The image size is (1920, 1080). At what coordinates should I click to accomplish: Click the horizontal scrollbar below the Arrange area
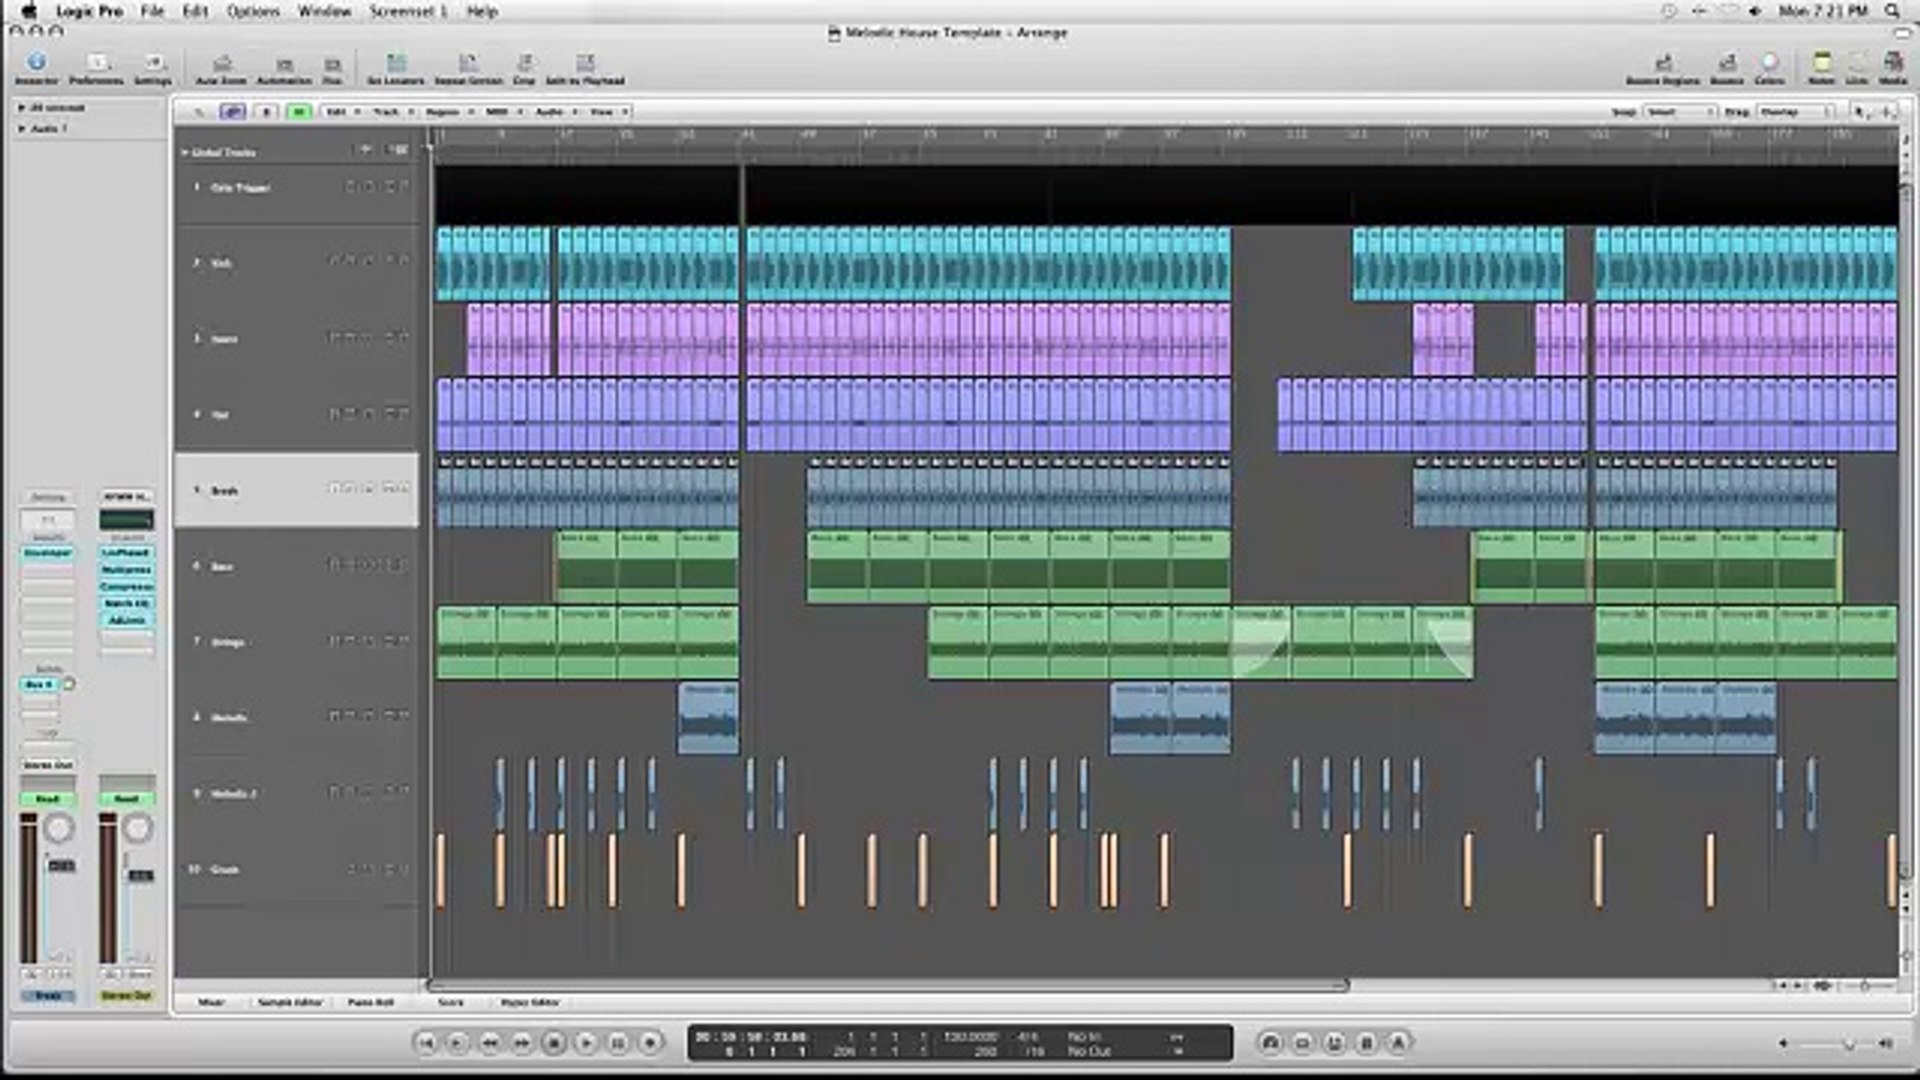tap(888, 986)
